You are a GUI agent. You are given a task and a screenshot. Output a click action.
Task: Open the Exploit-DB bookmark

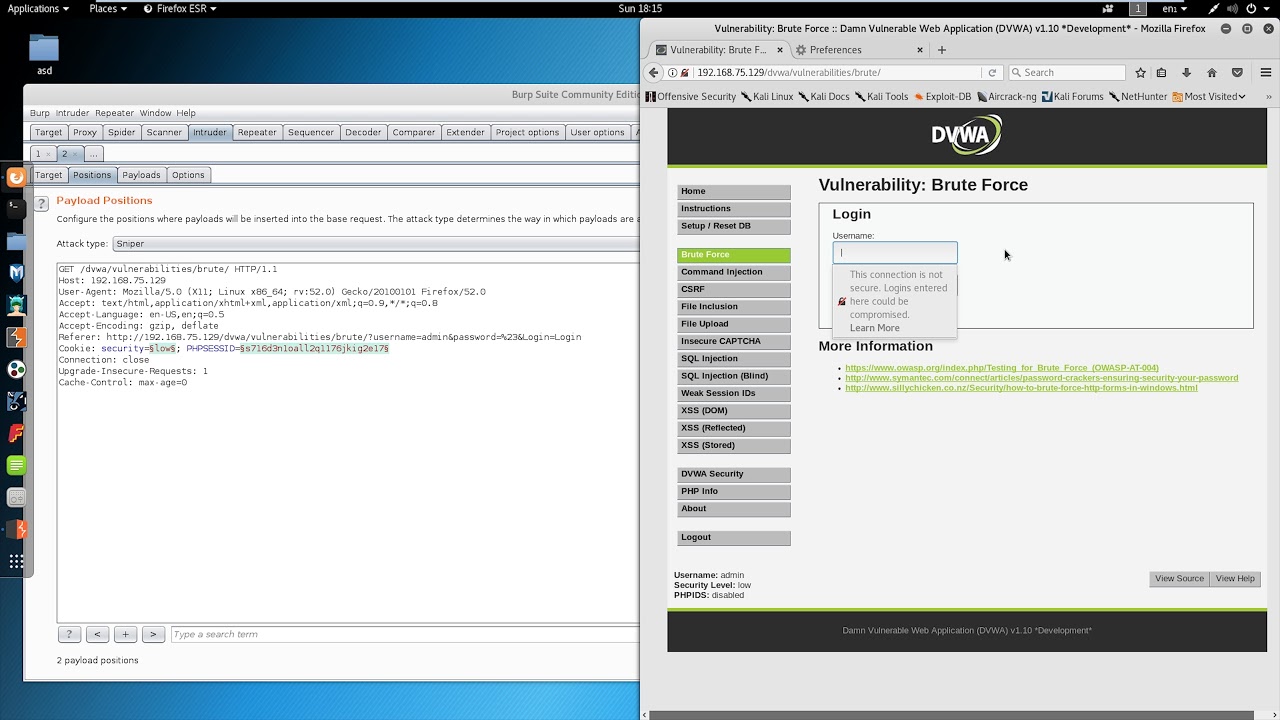[941, 96]
